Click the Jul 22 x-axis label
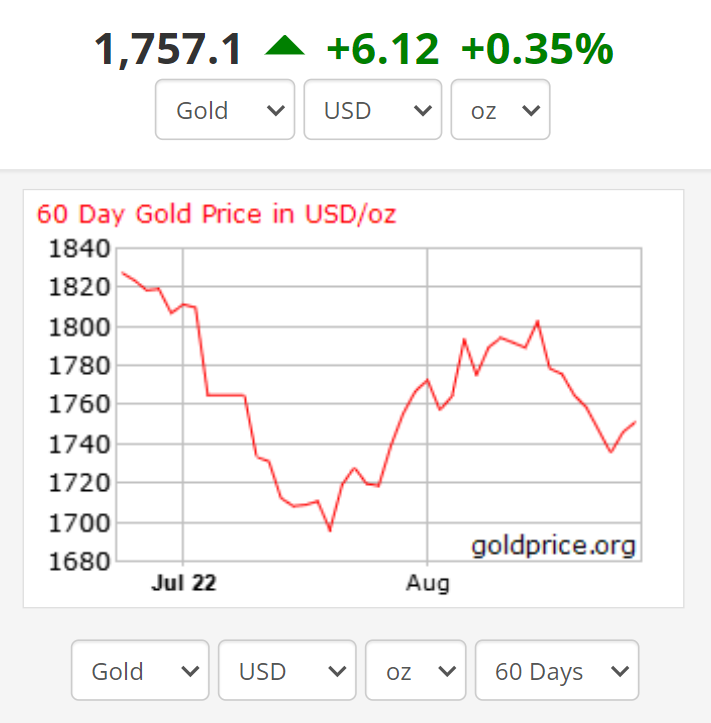This screenshot has height=723, width=711. point(183,583)
